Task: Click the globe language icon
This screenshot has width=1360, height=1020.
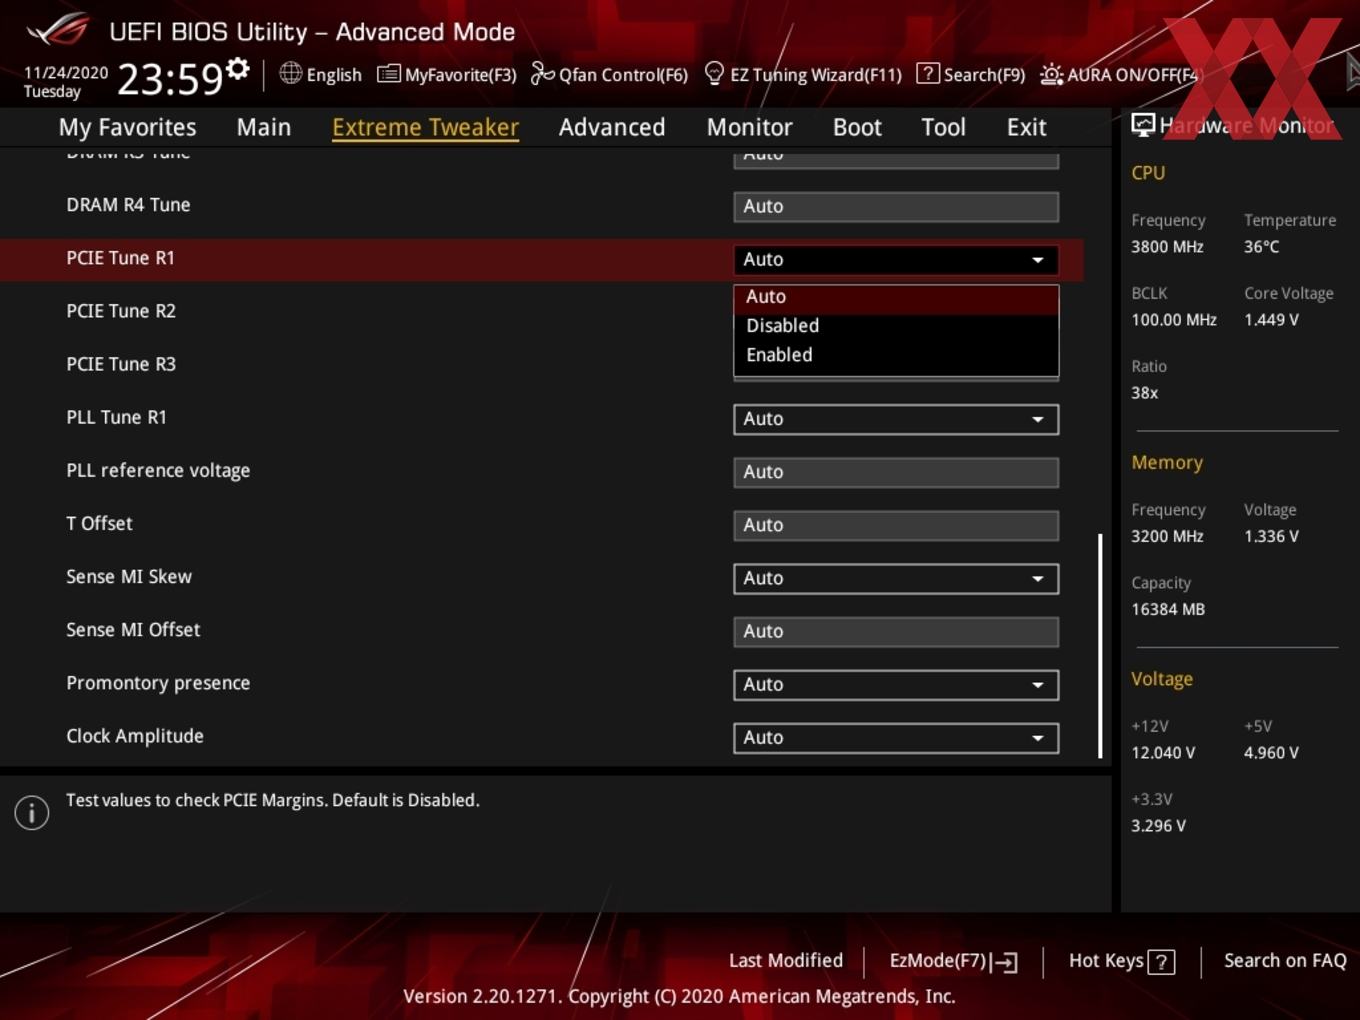Action: pyautogui.click(x=290, y=73)
